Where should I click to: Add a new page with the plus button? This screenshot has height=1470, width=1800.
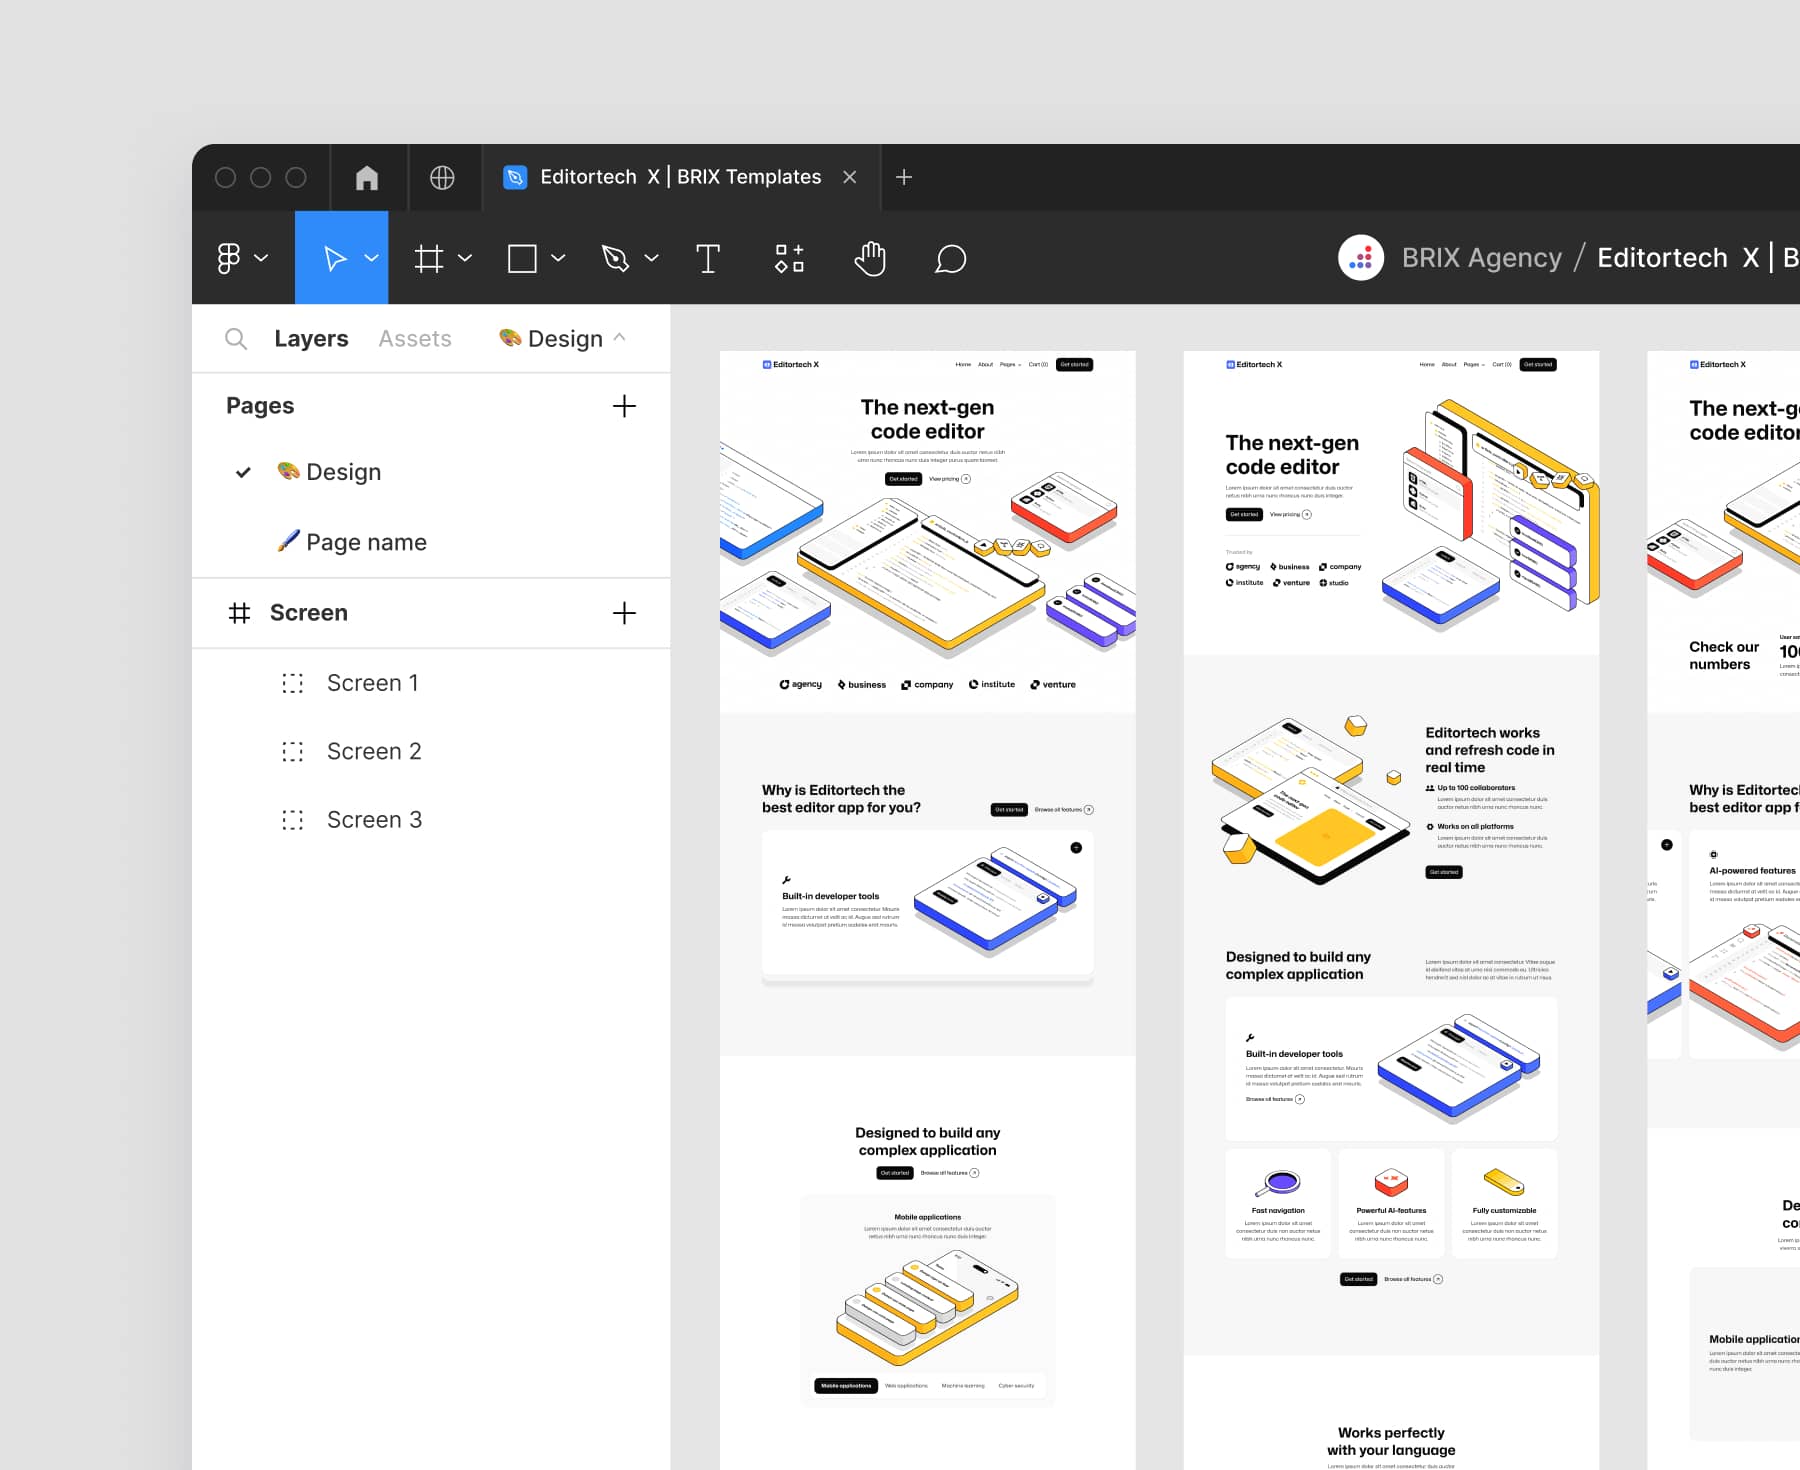pyautogui.click(x=624, y=406)
